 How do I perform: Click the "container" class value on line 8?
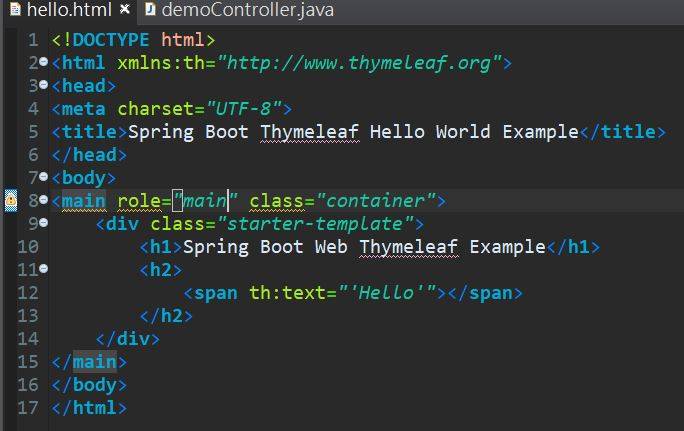376,201
